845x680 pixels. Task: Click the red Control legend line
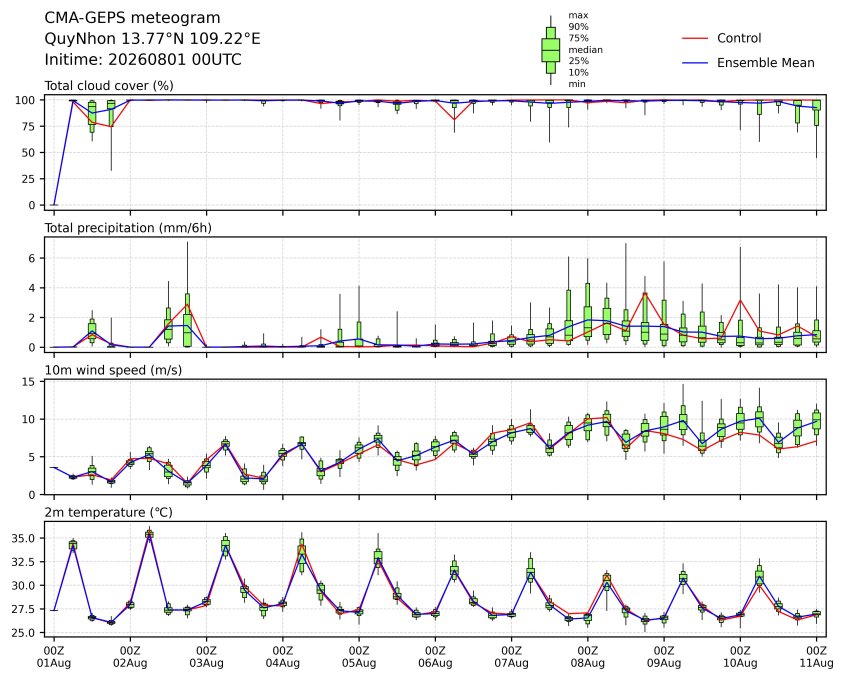point(695,38)
